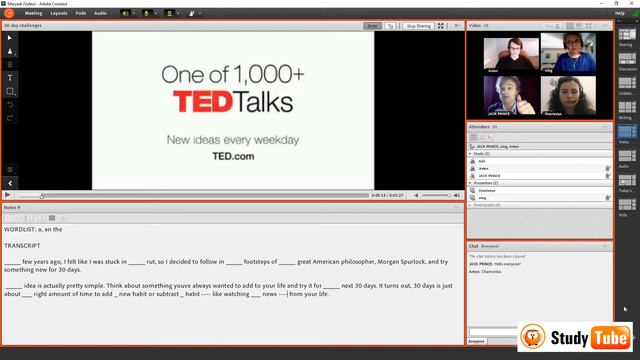Click the video playback progress bar
The width and height of the screenshot is (640, 360).
tap(194, 196)
